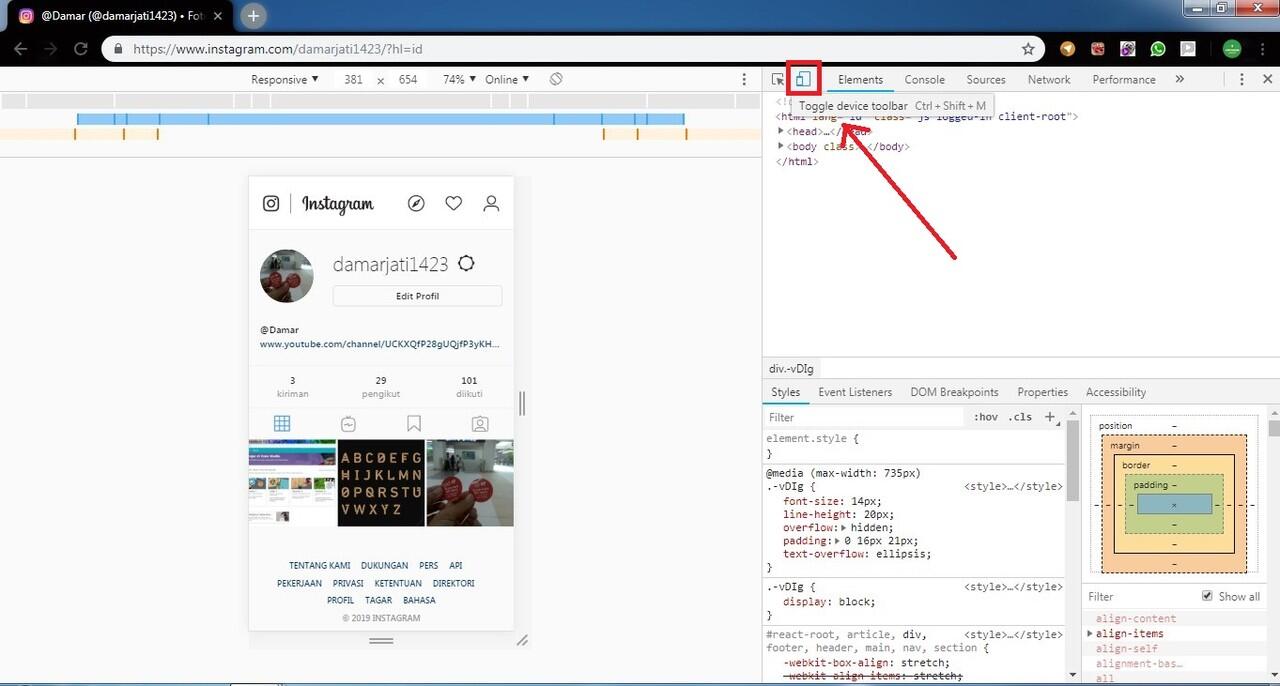Select the Accessibility pane tab
Viewport: 1280px width, 686px height.
click(1116, 392)
